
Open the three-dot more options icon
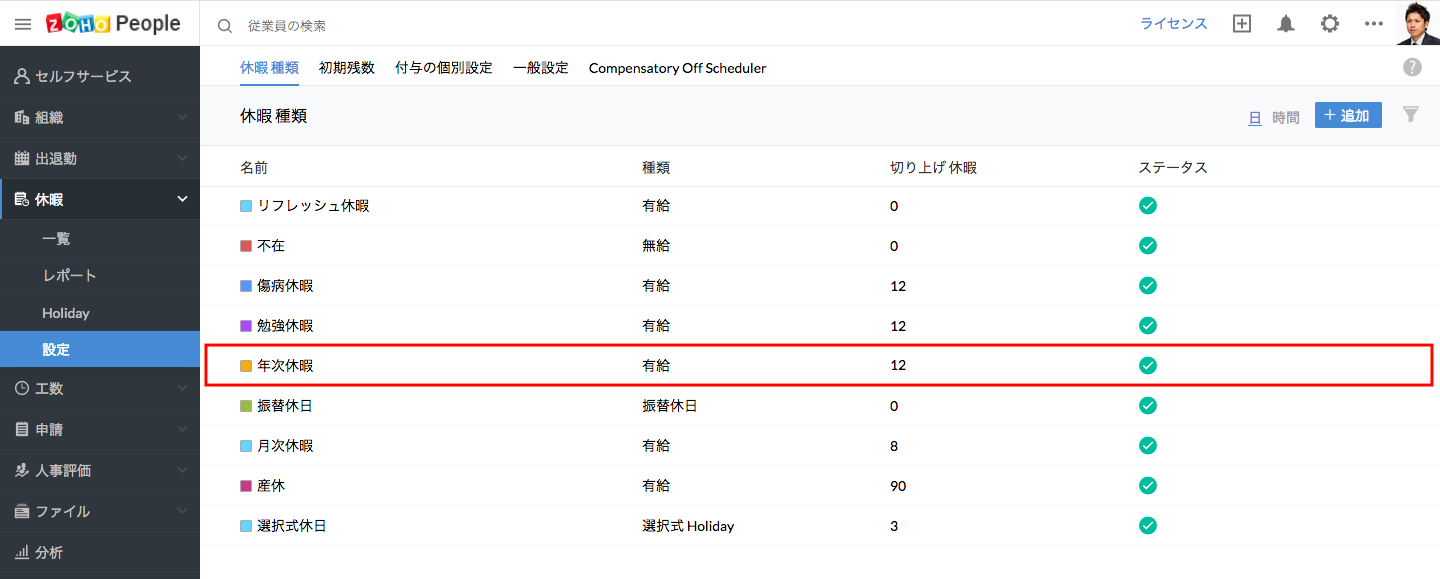click(1374, 24)
